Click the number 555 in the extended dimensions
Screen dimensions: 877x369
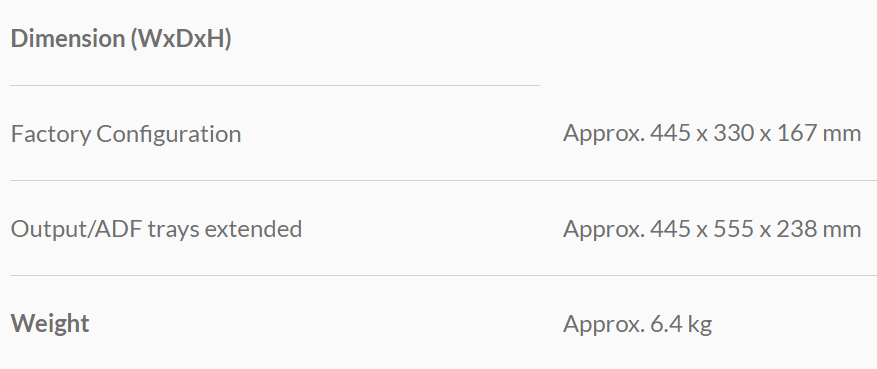click(x=734, y=228)
